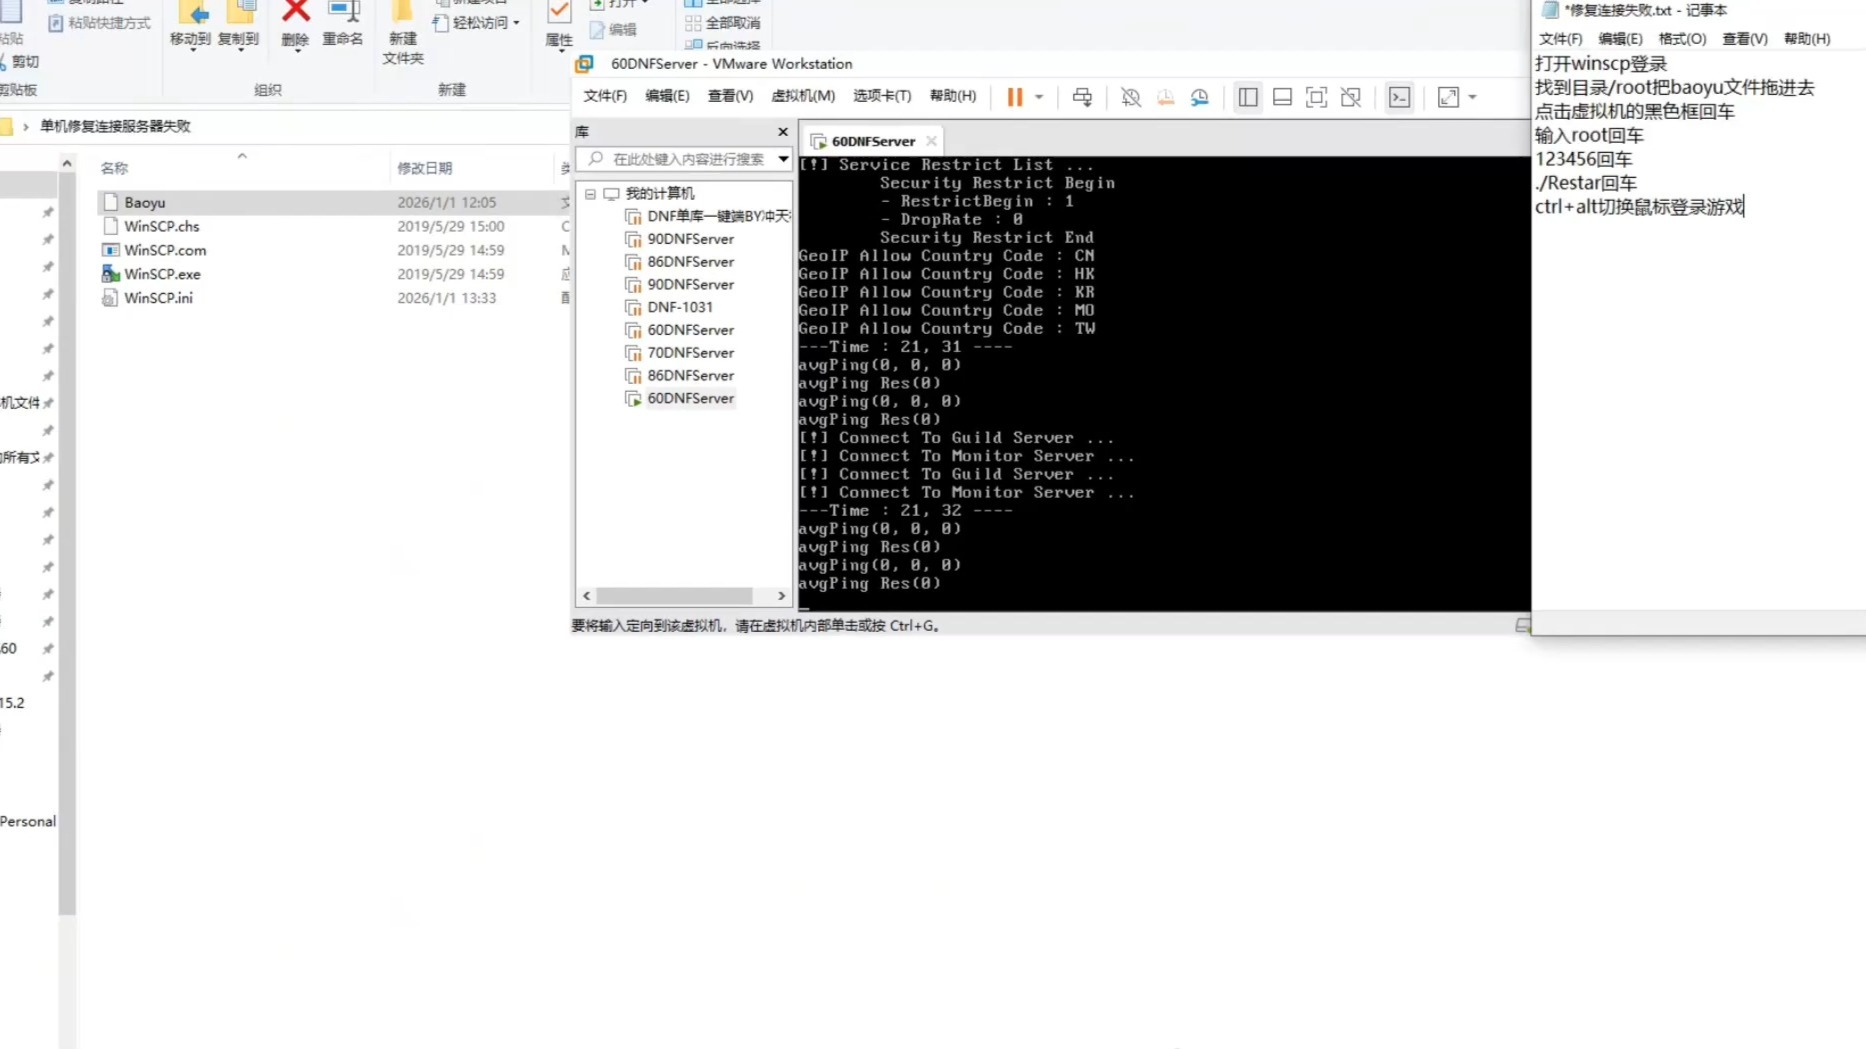Click Paste shortcut (粘贴快捷方式) in ribbon
This screenshot has height=1049, width=1866.
pyautogui.click(x=100, y=22)
